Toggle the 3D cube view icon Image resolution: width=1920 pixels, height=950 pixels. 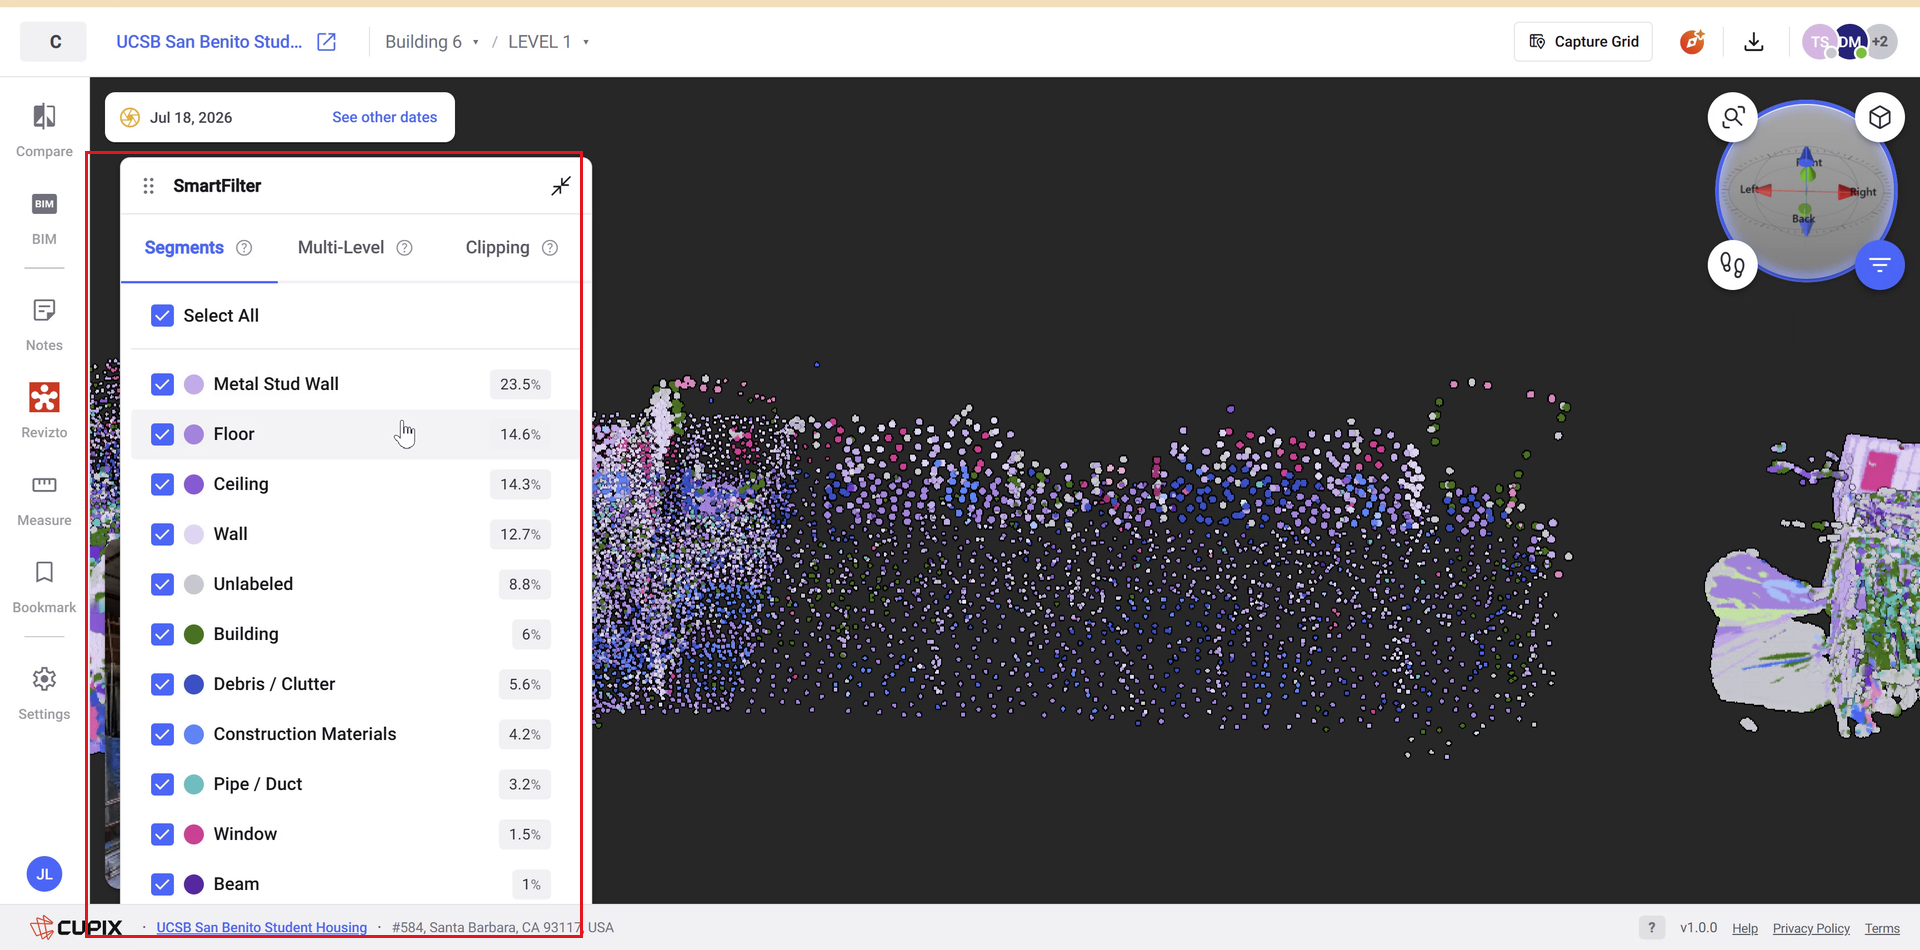(1880, 118)
